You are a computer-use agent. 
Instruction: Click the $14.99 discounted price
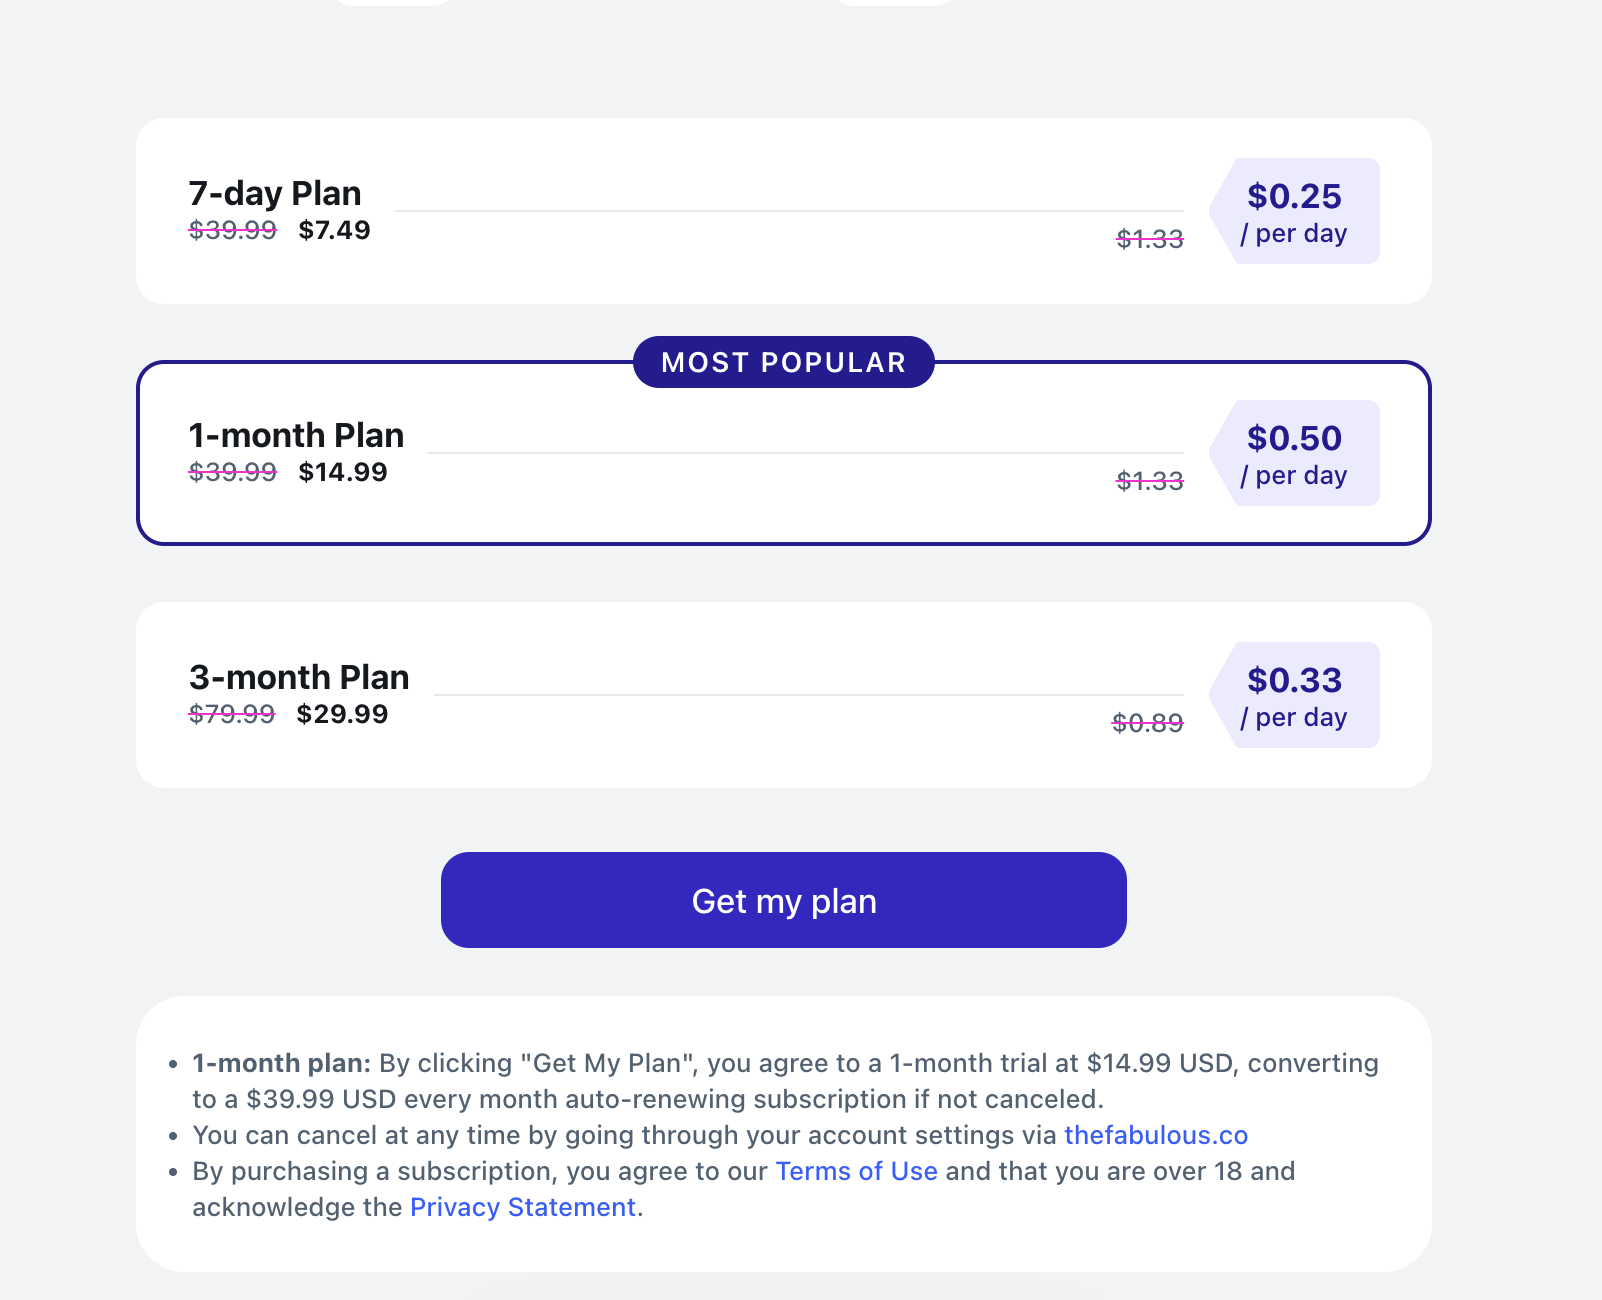click(342, 472)
